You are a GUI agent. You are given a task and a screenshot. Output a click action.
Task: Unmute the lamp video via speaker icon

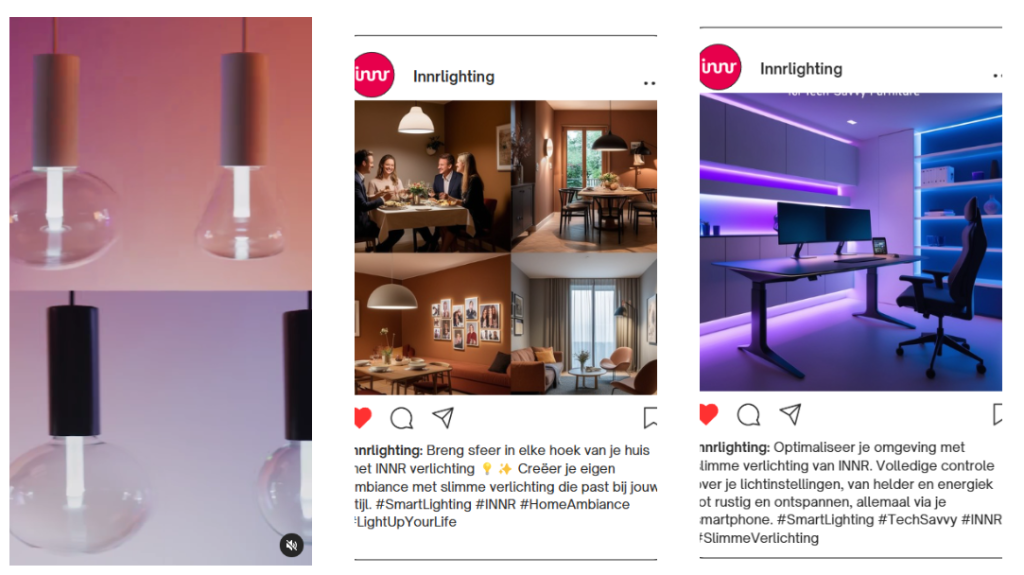click(292, 545)
